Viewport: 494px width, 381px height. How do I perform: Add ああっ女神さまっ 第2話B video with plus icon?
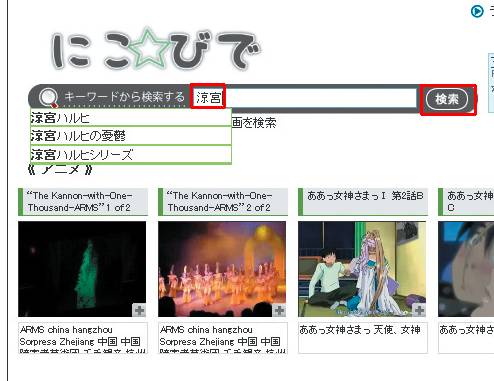click(419, 310)
